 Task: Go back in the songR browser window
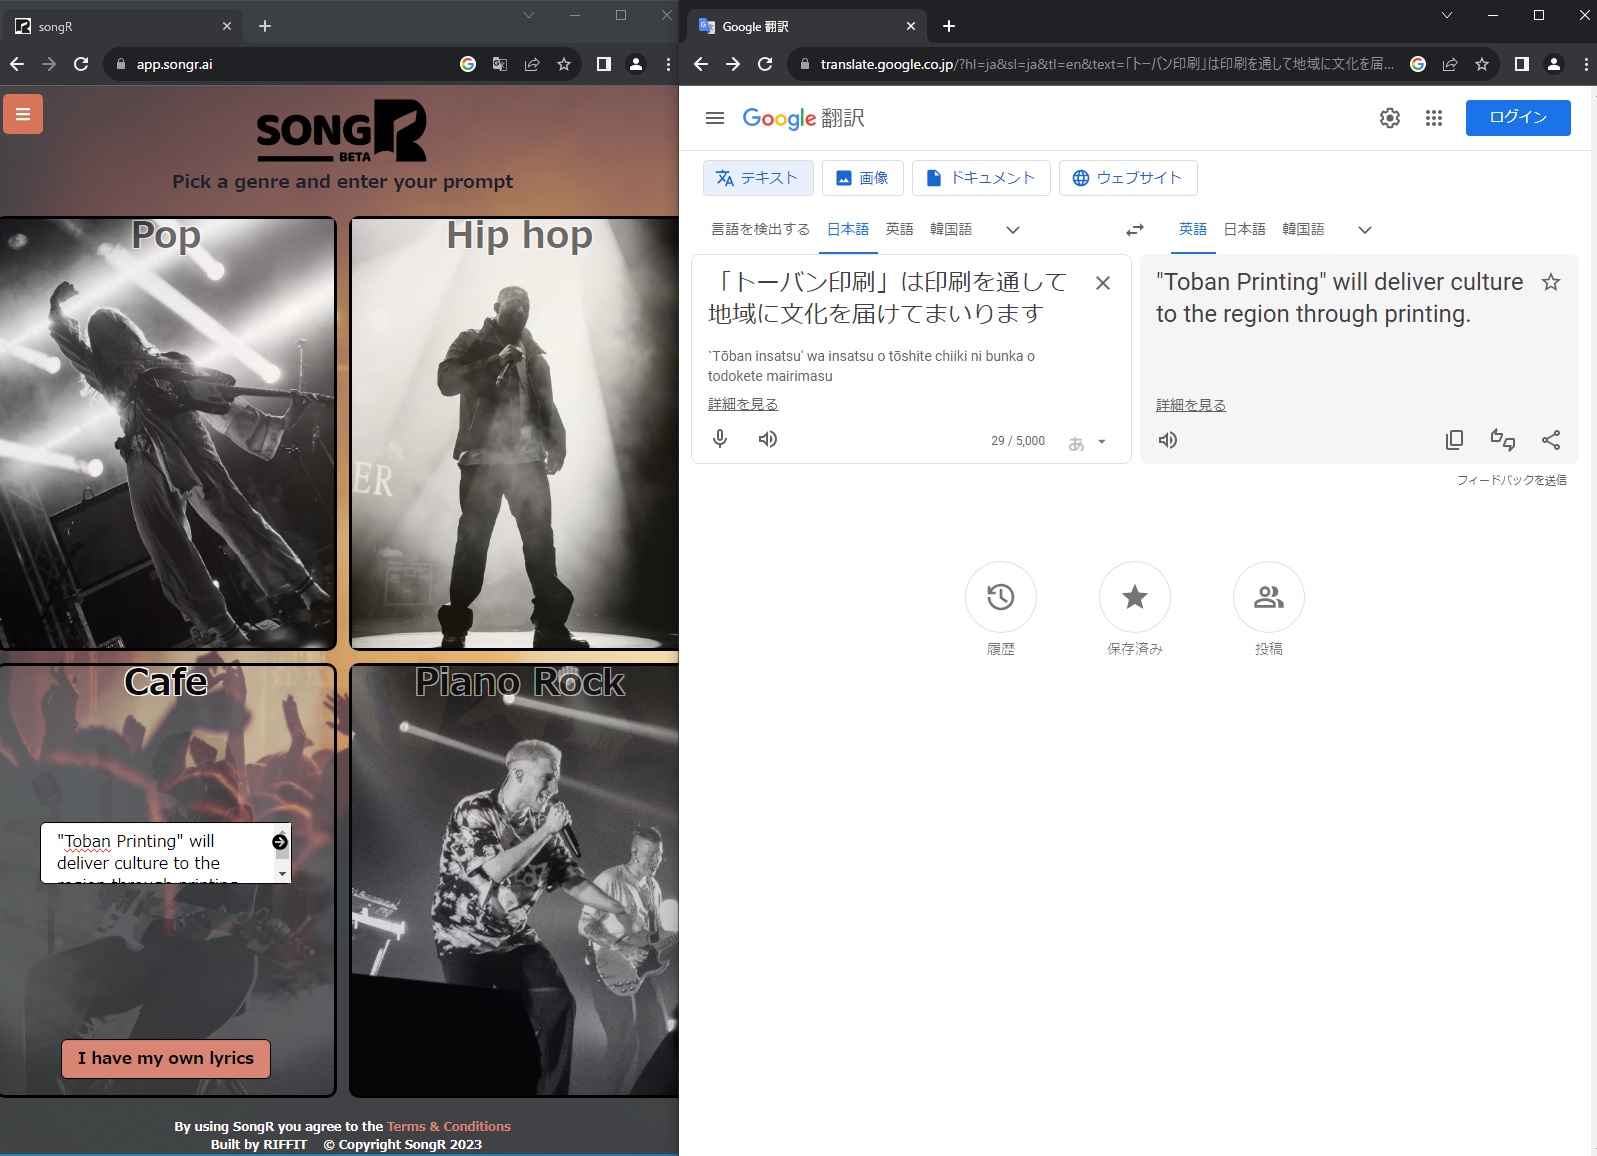tap(17, 64)
